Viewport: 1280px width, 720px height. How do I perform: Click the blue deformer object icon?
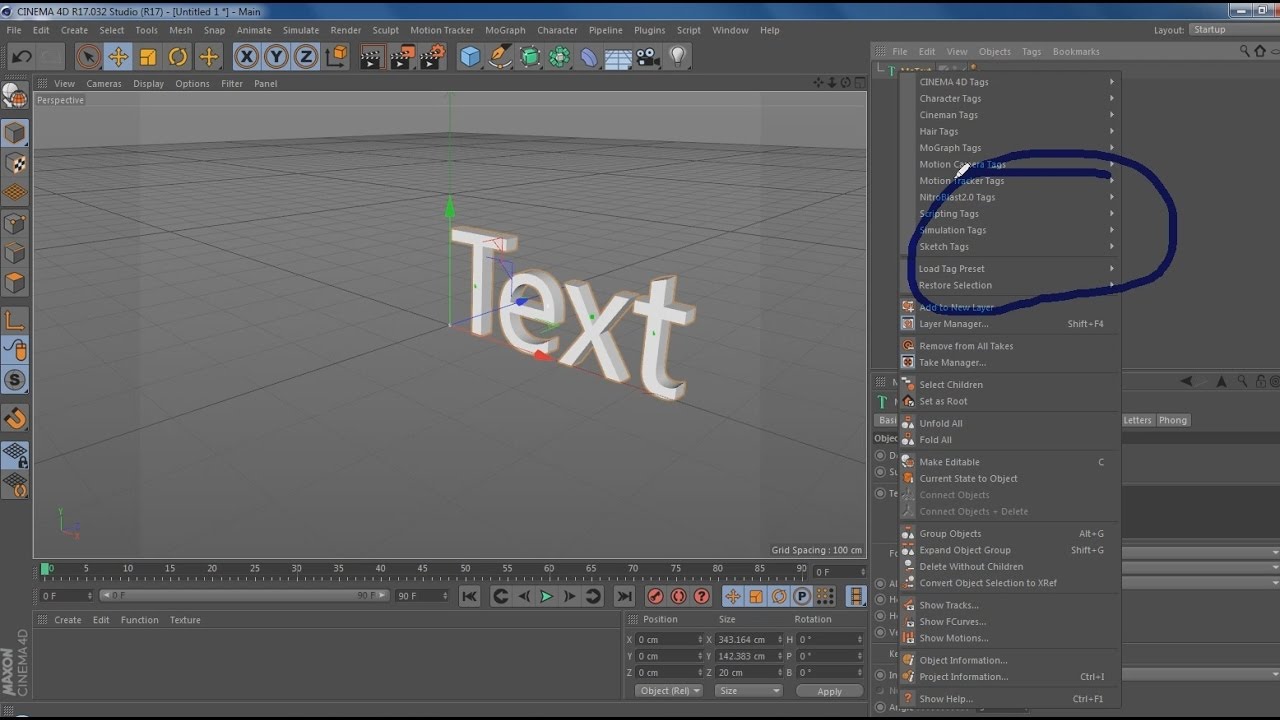pos(589,57)
